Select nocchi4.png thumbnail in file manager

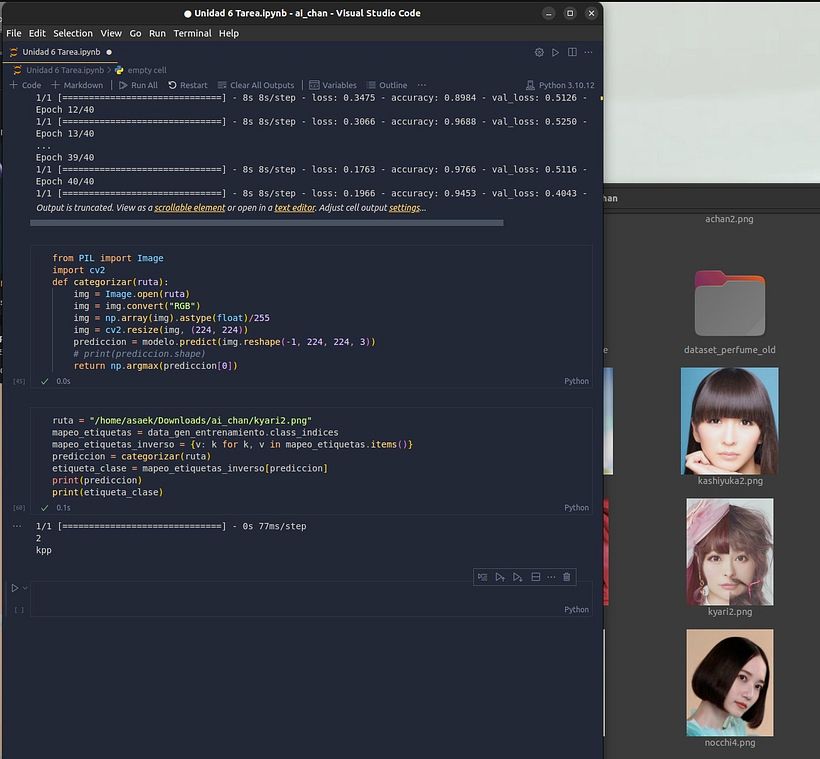[730, 682]
